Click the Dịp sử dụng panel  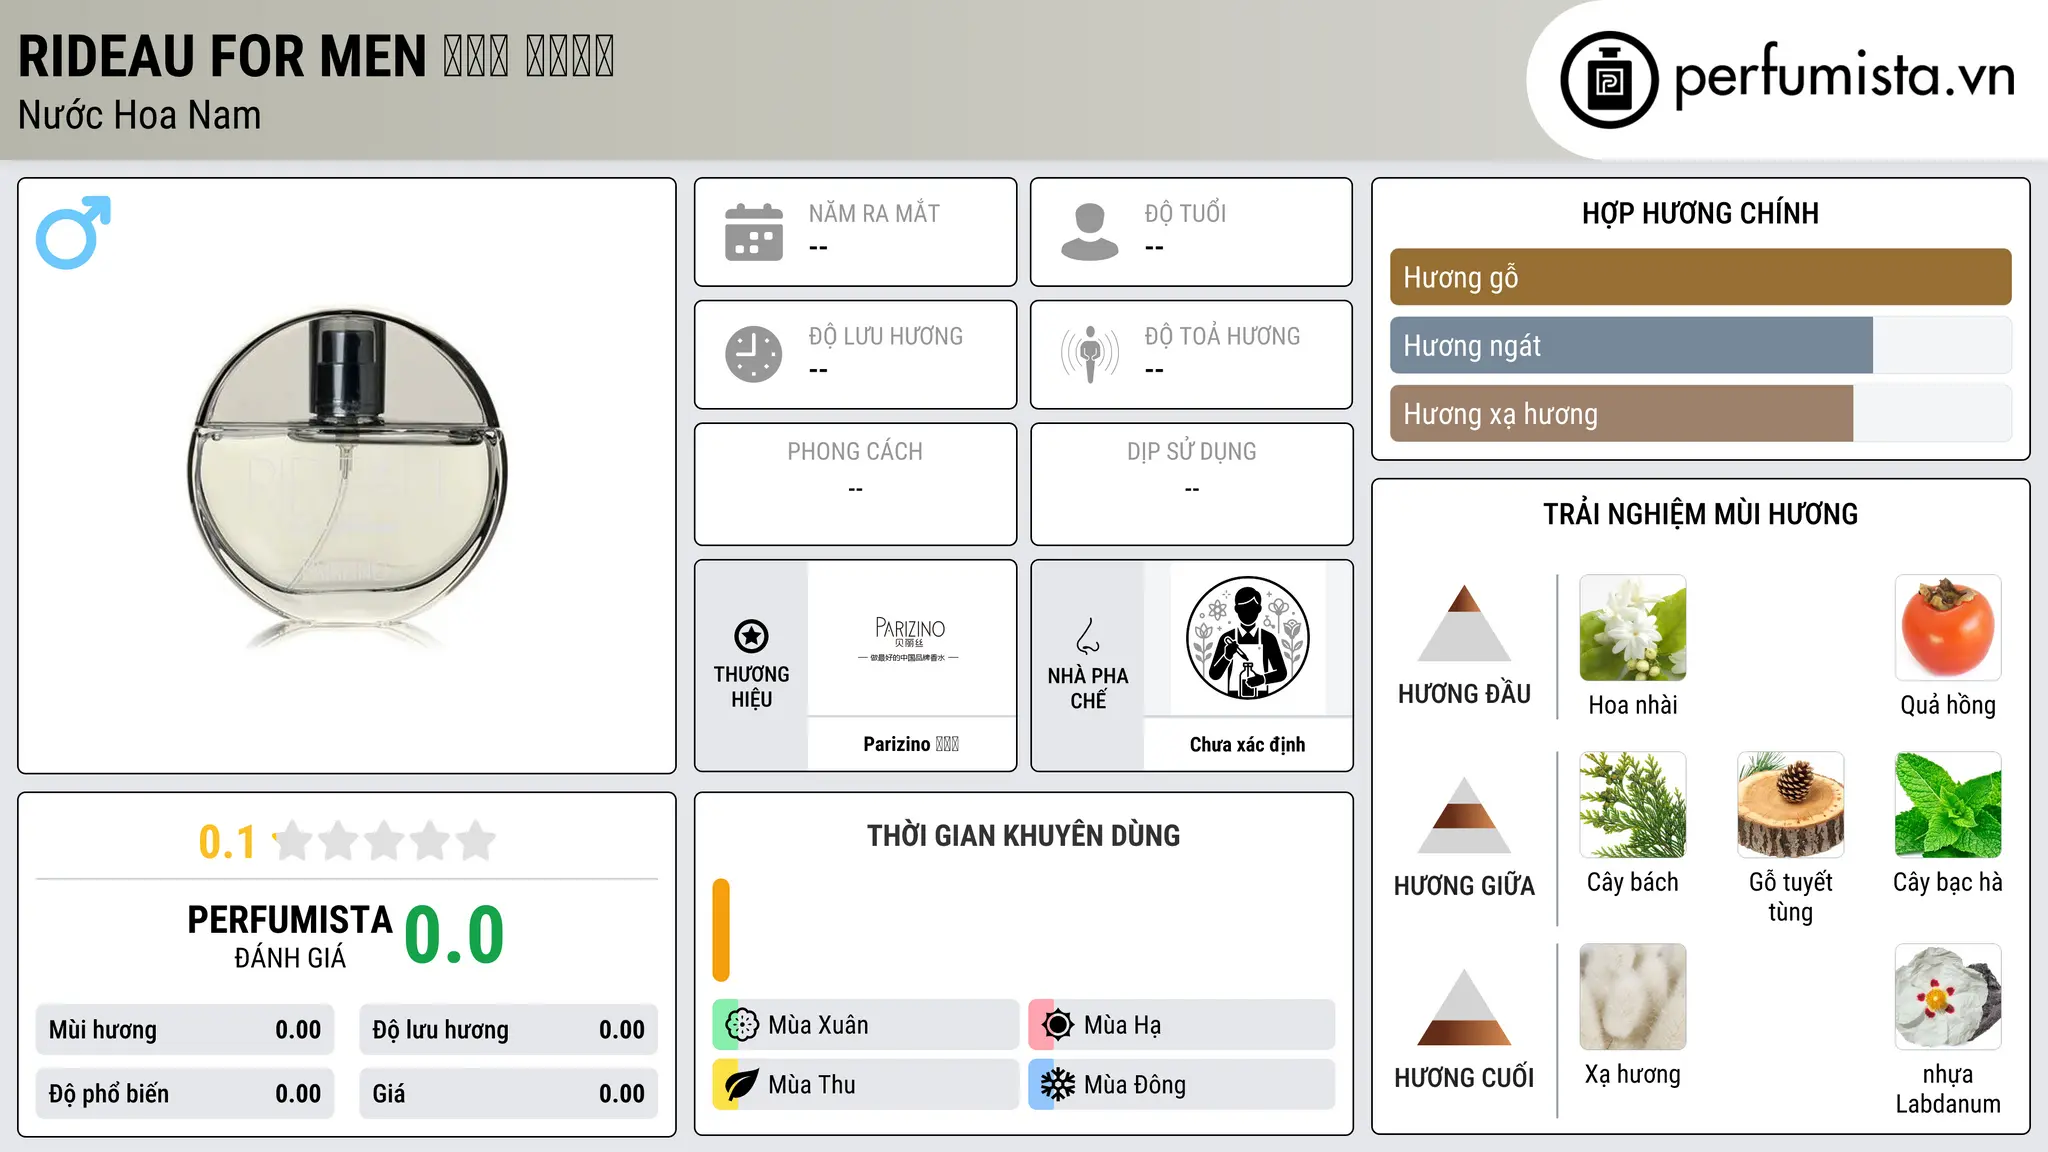click(1191, 484)
